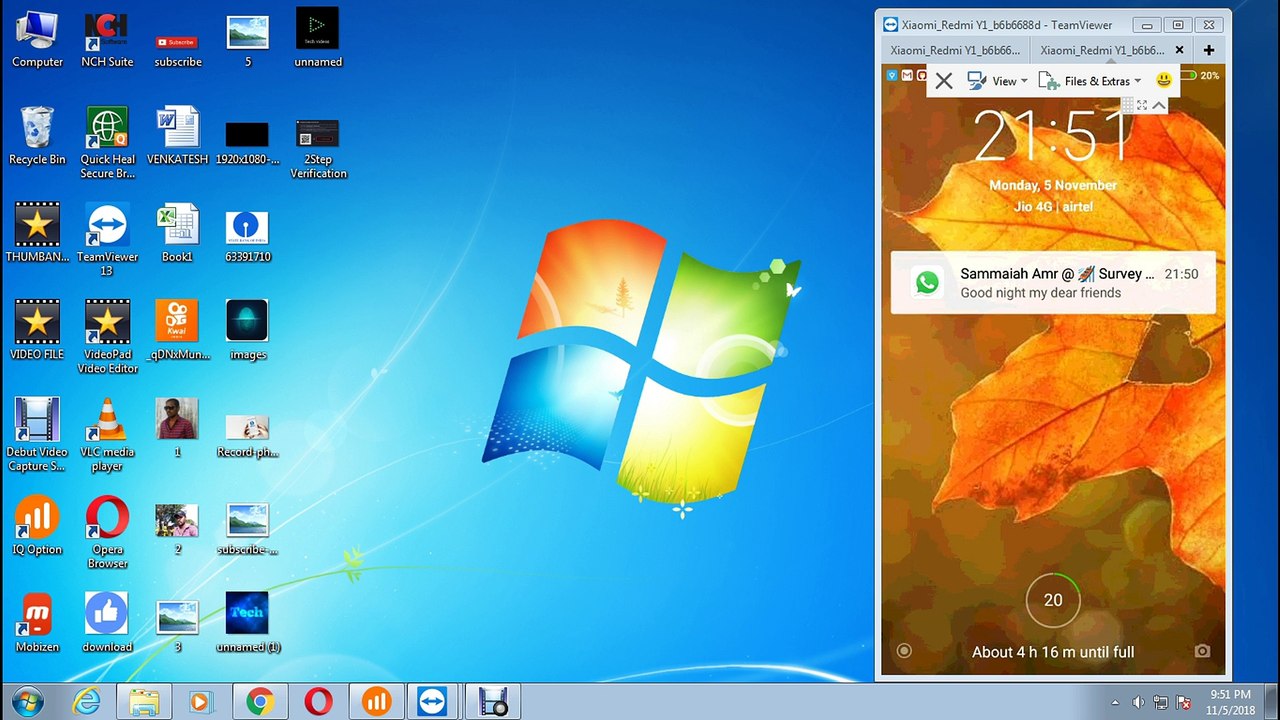Open IQ Option from the taskbar
1280x720 pixels.
tap(376, 702)
